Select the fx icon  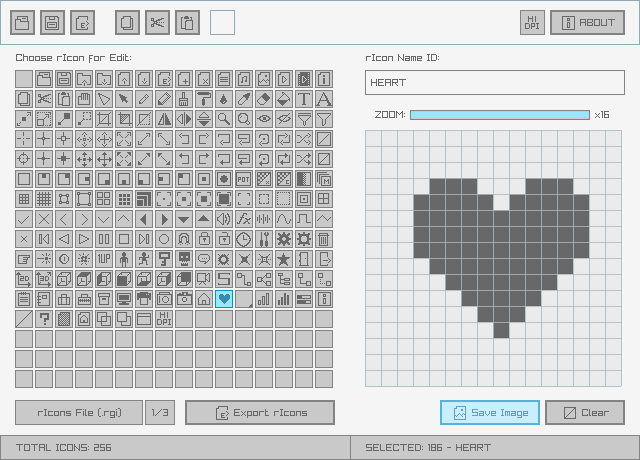(244, 219)
